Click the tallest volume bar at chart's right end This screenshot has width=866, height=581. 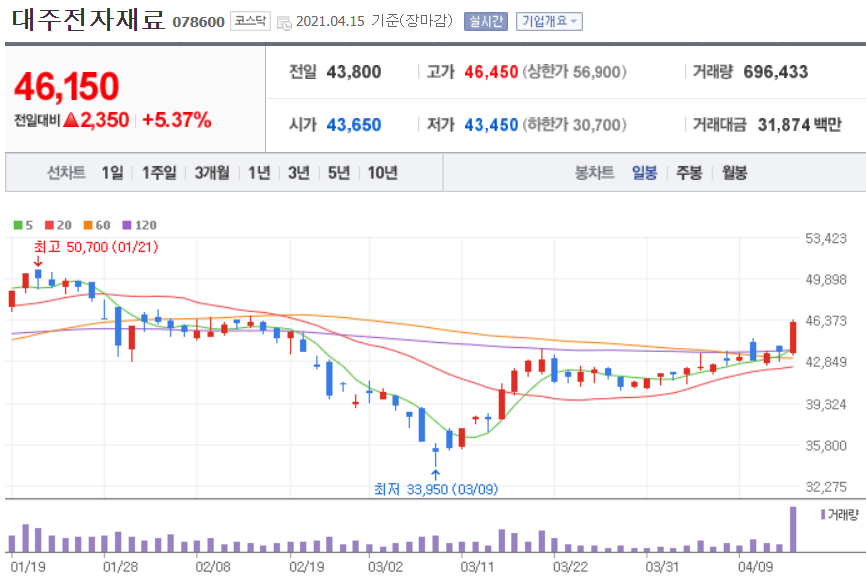coord(793,529)
